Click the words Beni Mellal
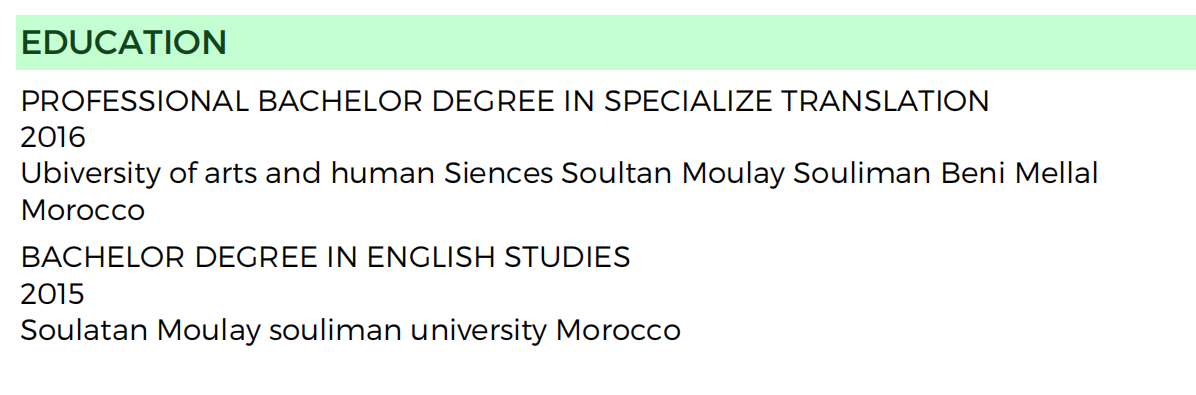Screen dimensions: 1196x395 pos(1018,174)
